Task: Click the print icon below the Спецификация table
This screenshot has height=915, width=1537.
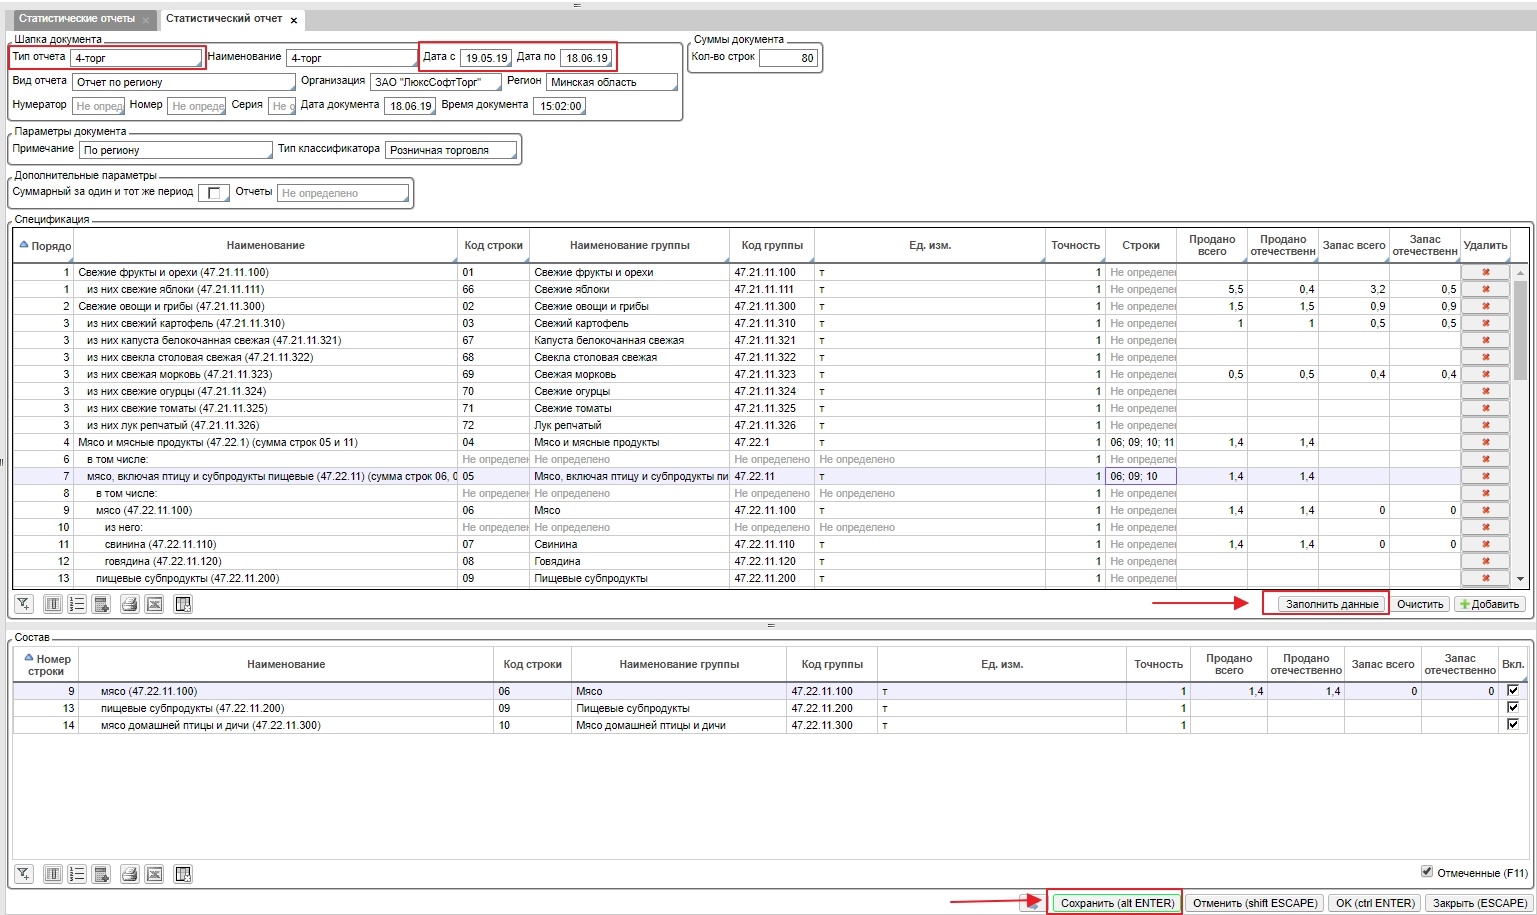Action: tap(129, 604)
